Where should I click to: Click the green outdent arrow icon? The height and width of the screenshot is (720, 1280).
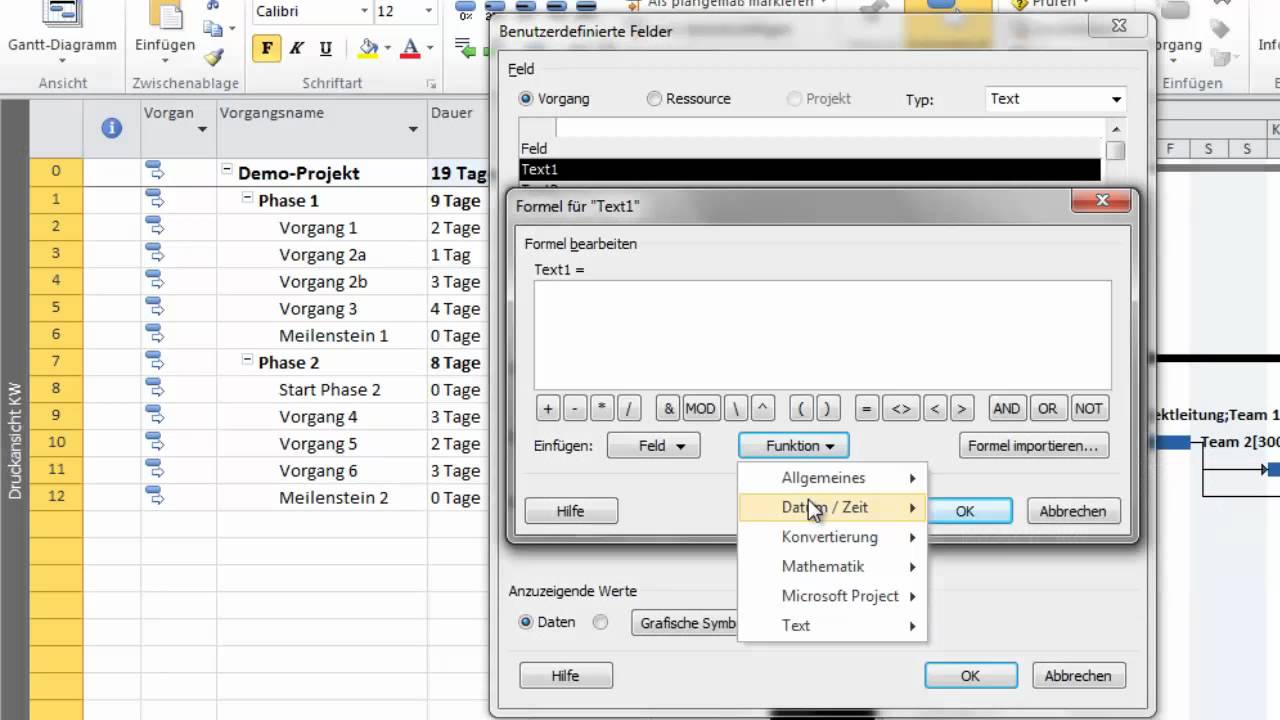click(x=465, y=48)
